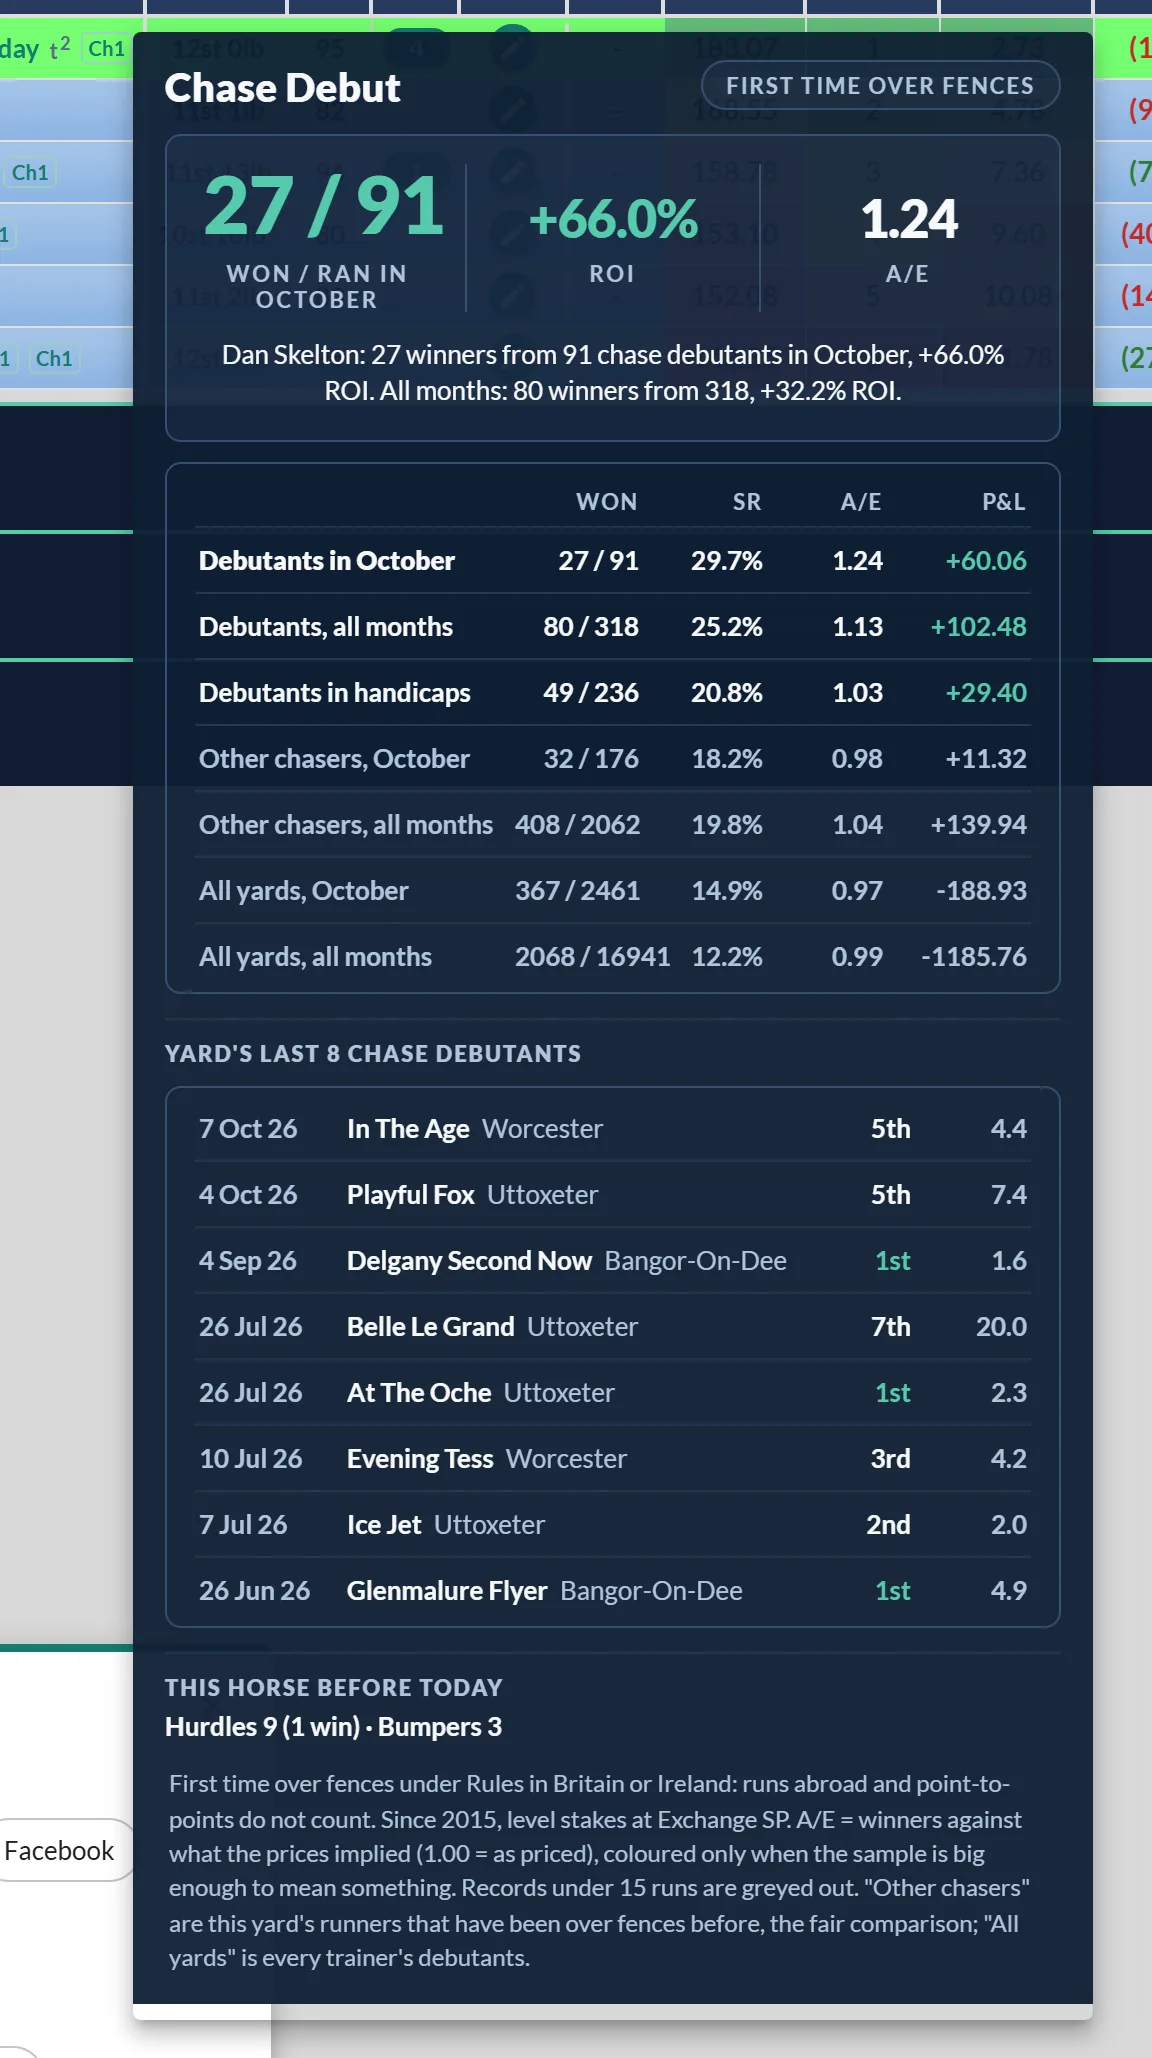
Task: Click the +29.40 P&L value
Action: click(986, 693)
